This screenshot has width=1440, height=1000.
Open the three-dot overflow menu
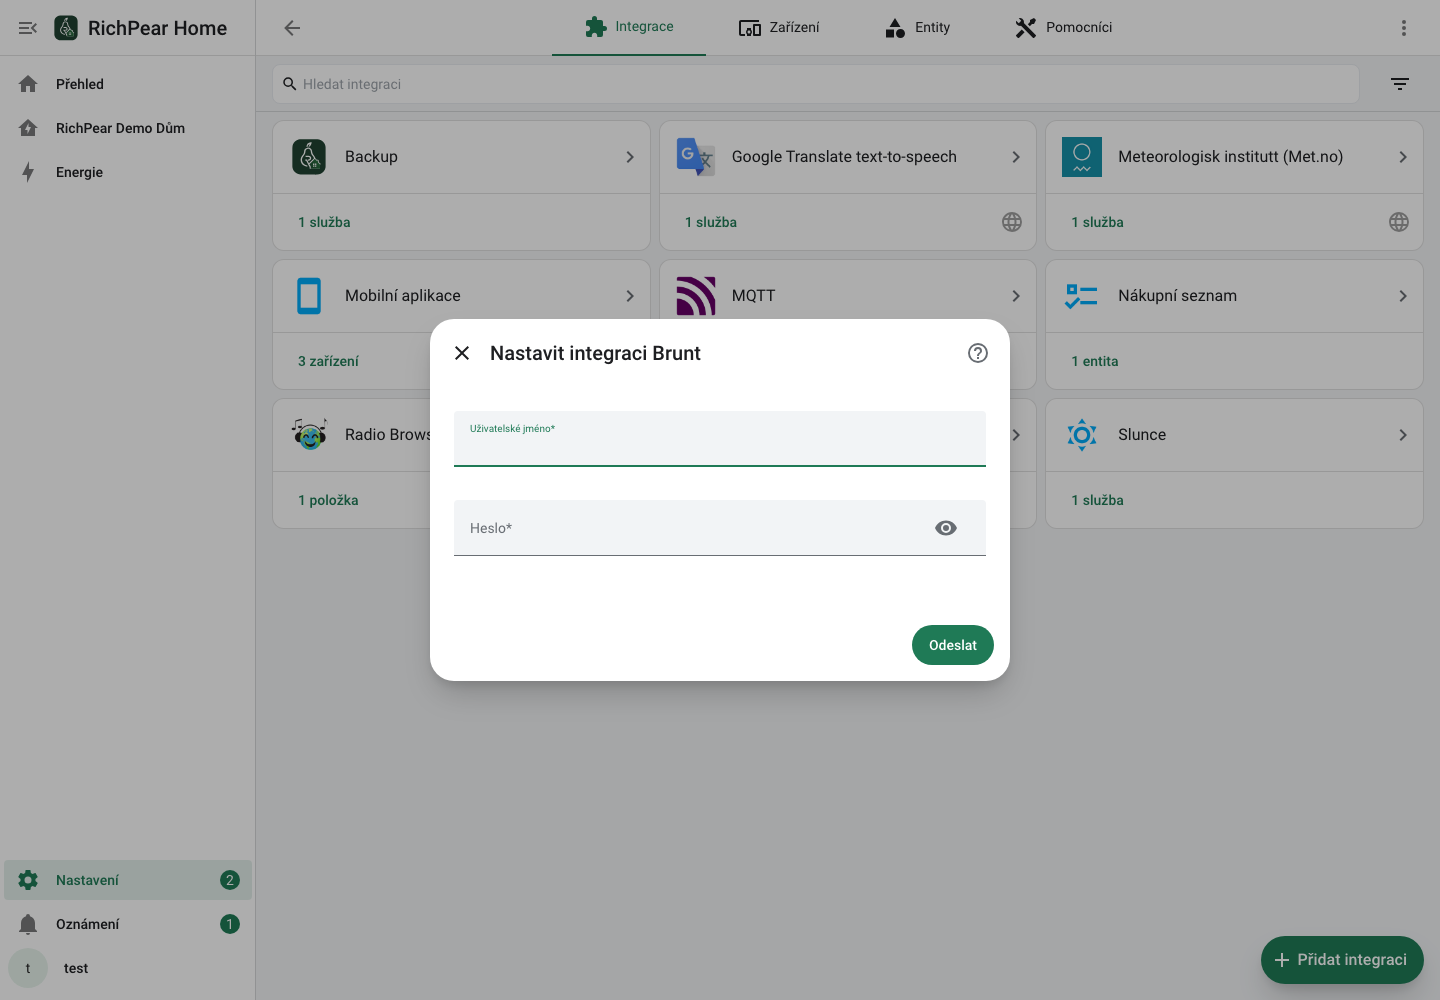(x=1404, y=28)
